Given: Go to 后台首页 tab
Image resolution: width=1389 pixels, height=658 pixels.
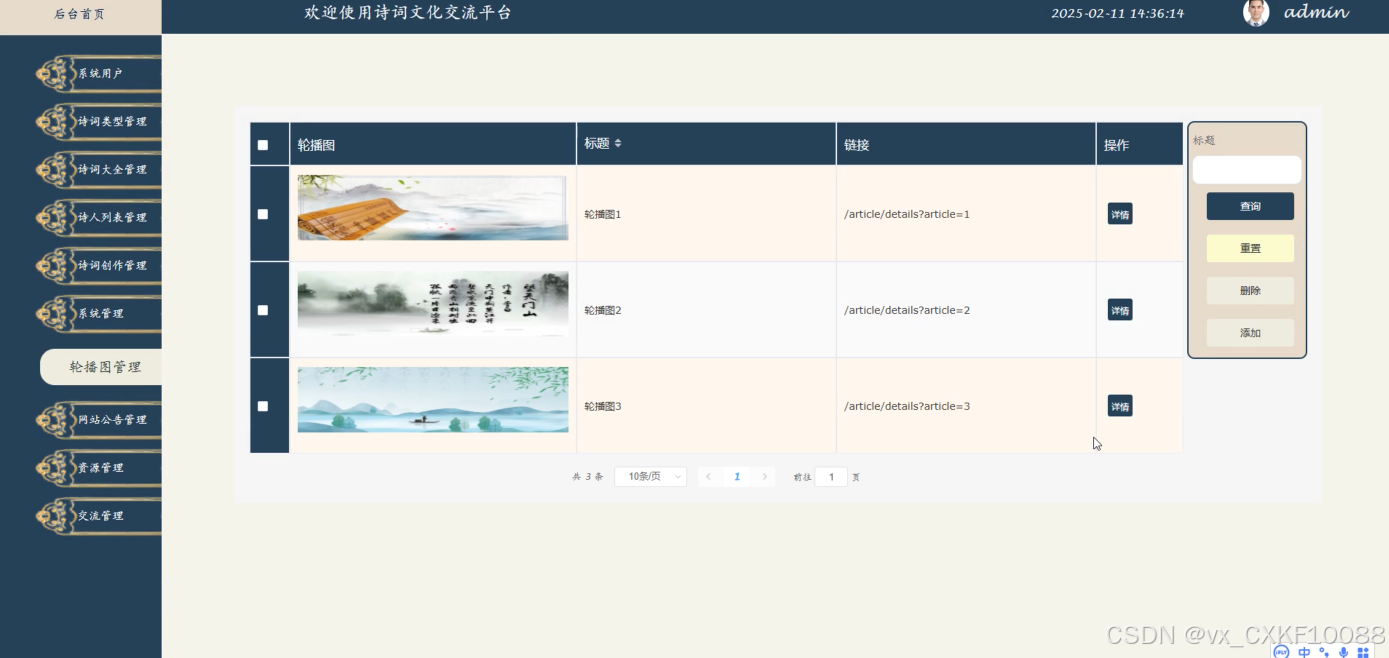Looking at the screenshot, I should pyautogui.click(x=80, y=15).
